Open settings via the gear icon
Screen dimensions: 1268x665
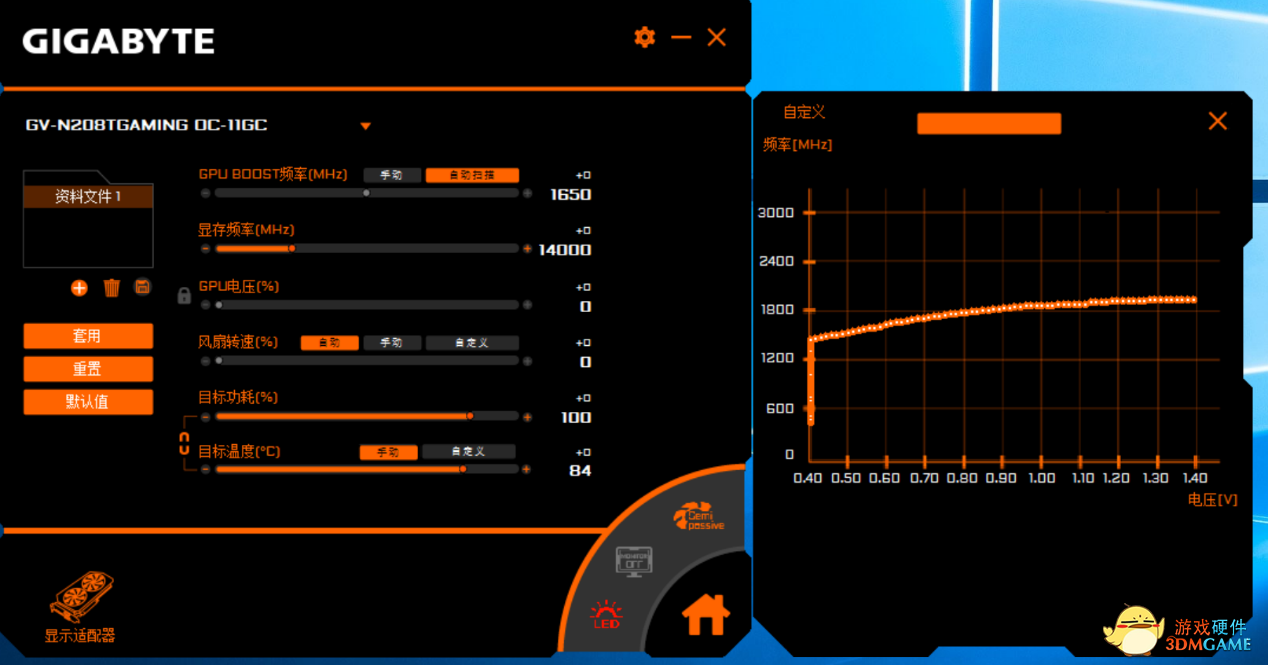pyautogui.click(x=645, y=37)
